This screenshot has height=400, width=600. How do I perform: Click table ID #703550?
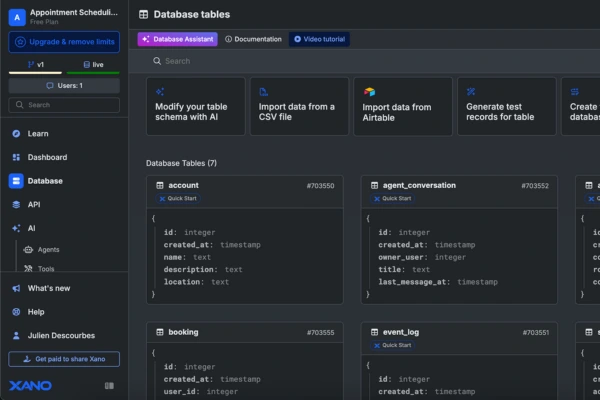click(x=320, y=186)
